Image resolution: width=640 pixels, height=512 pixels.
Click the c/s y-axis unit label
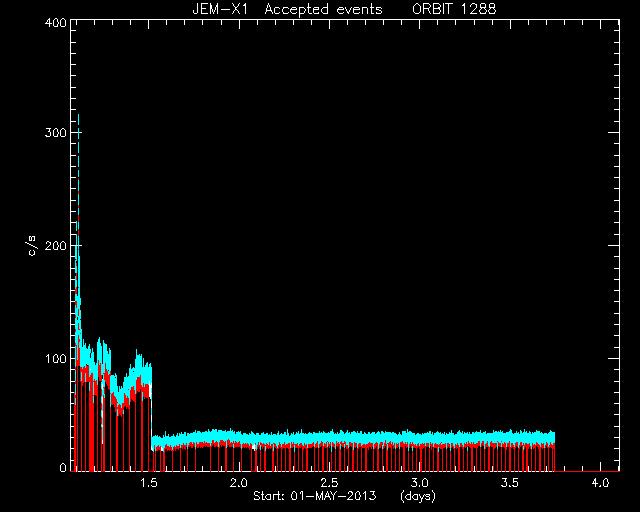click(x=32, y=246)
